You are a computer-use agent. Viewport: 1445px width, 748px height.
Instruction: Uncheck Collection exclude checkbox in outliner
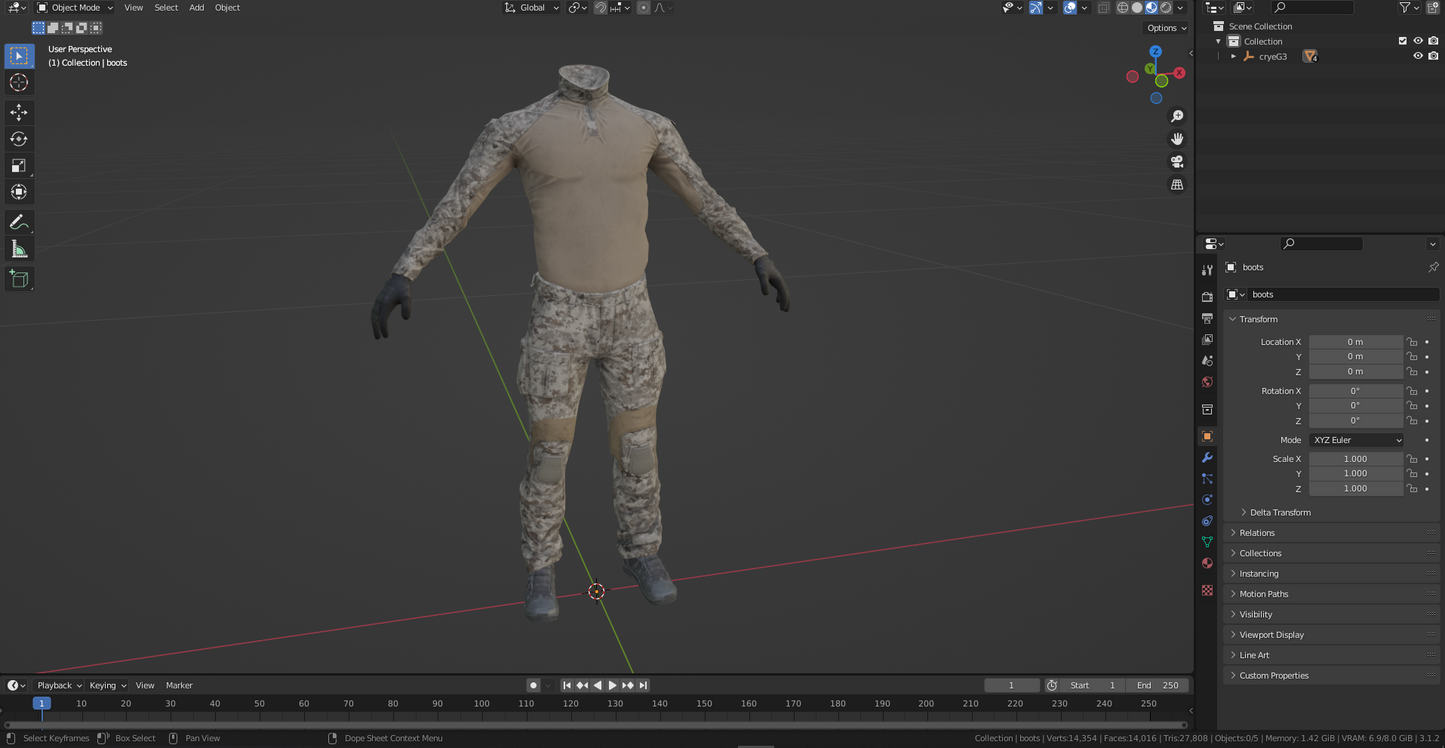coord(1402,41)
